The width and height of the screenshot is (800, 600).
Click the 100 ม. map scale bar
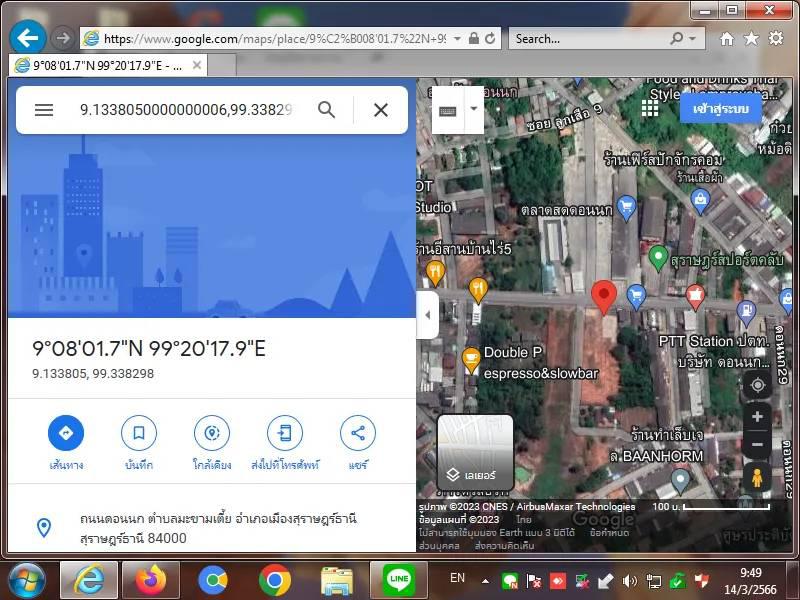click(711, 507)
